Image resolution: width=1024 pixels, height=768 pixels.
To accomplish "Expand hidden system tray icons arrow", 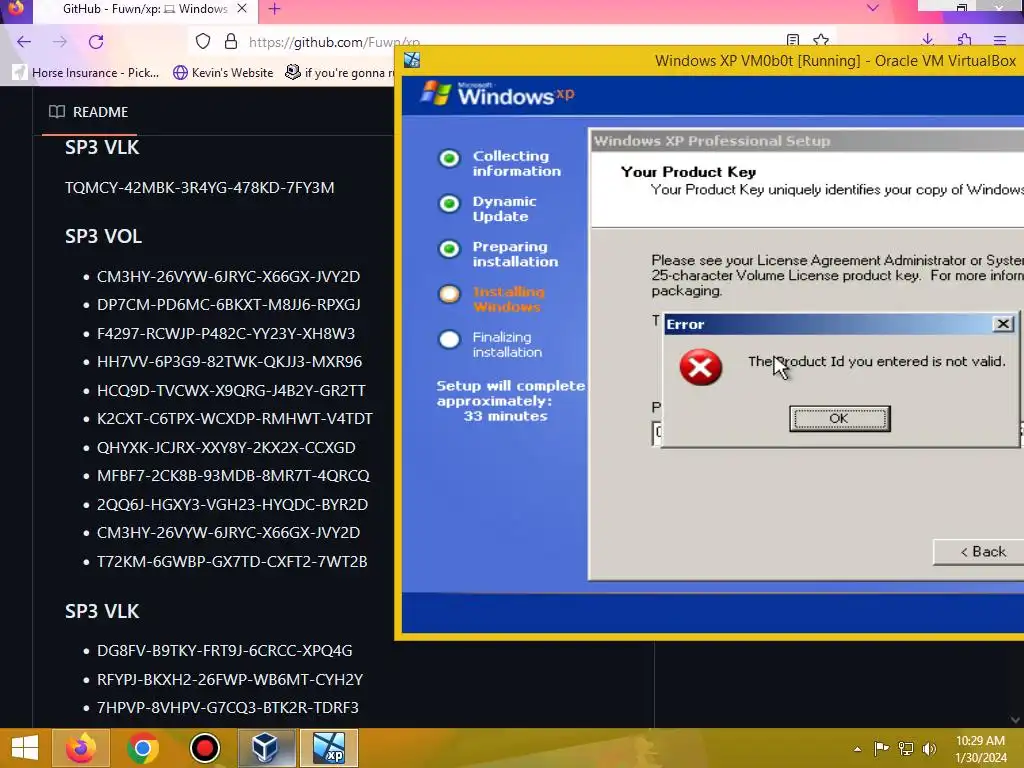I will click(857, 749).
